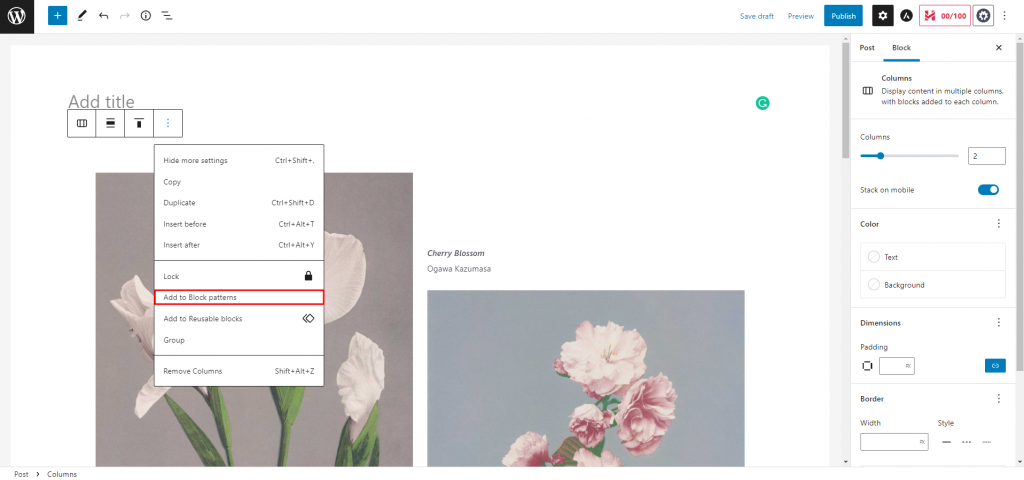Open the List View icon
This screenshot has width=1024, height=480.
(x=167, y=16)
